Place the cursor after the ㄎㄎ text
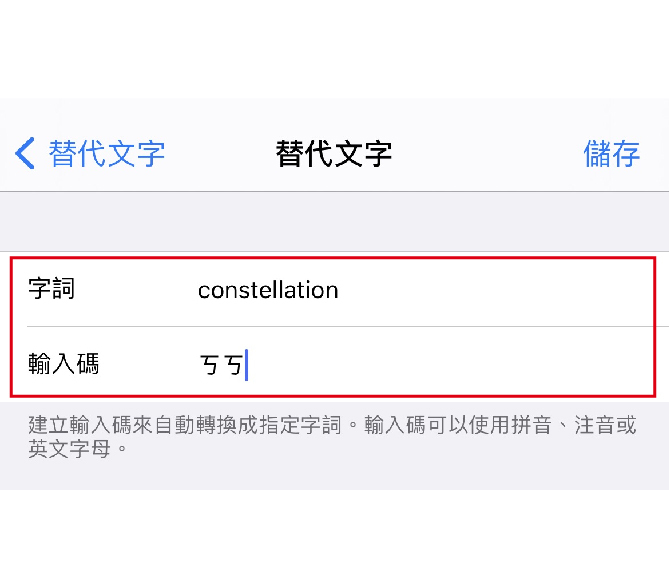The height and width of the screenshot is (573, 669). pos(245,365)
